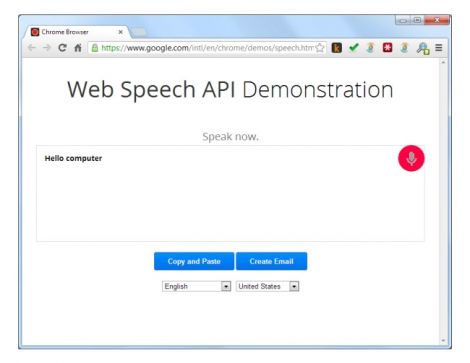Click the address bar URL field
The width and height of the screenshot is (470, 363).
pos(207,48)
